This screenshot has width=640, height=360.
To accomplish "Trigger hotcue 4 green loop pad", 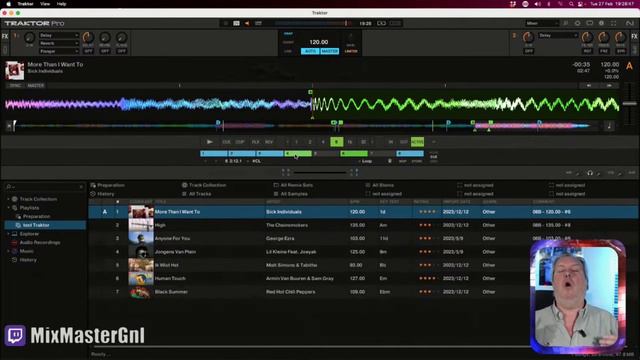I will point(298,153).
